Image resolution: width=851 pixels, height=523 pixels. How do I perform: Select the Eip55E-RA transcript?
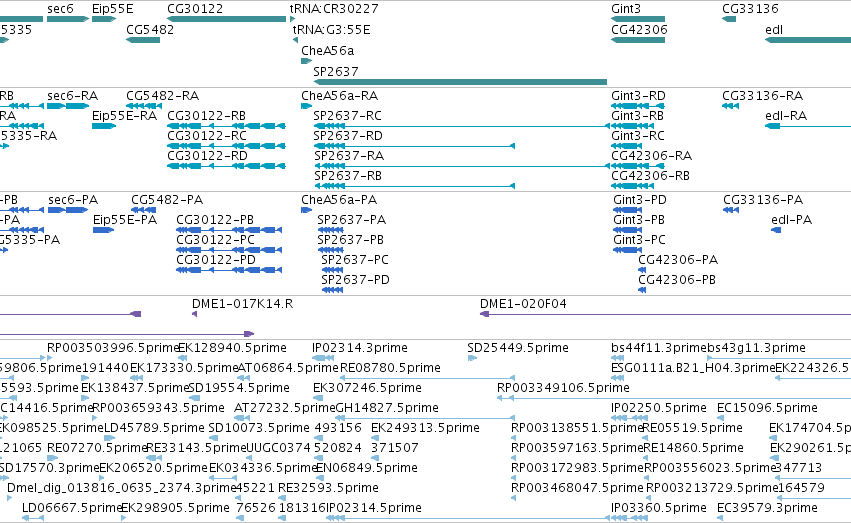point(104,126)
